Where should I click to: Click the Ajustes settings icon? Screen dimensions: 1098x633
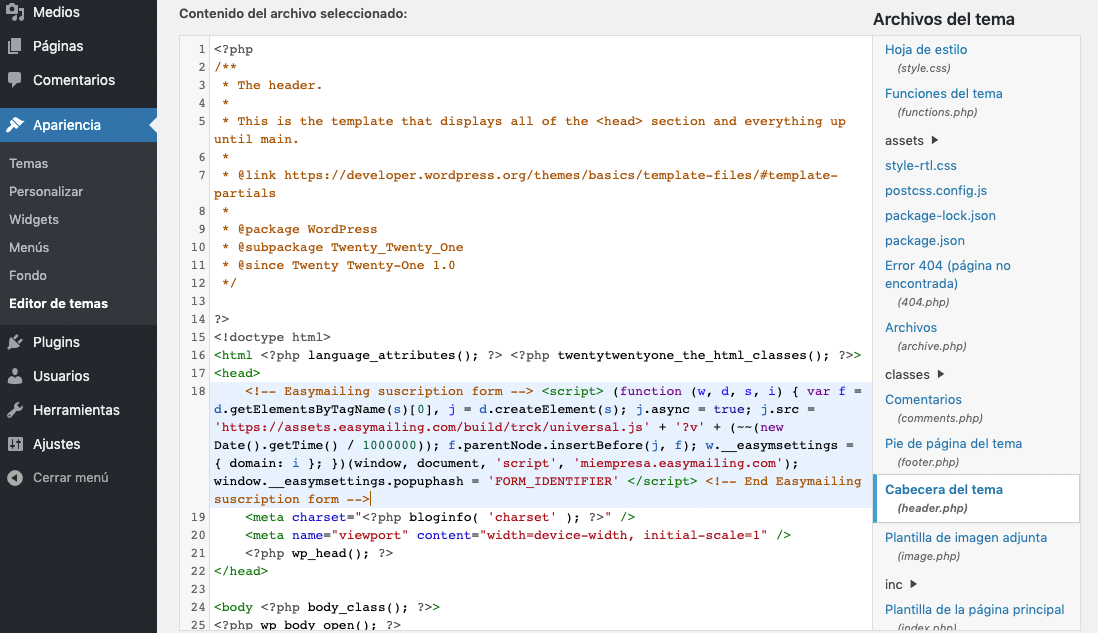pos(15,444)
